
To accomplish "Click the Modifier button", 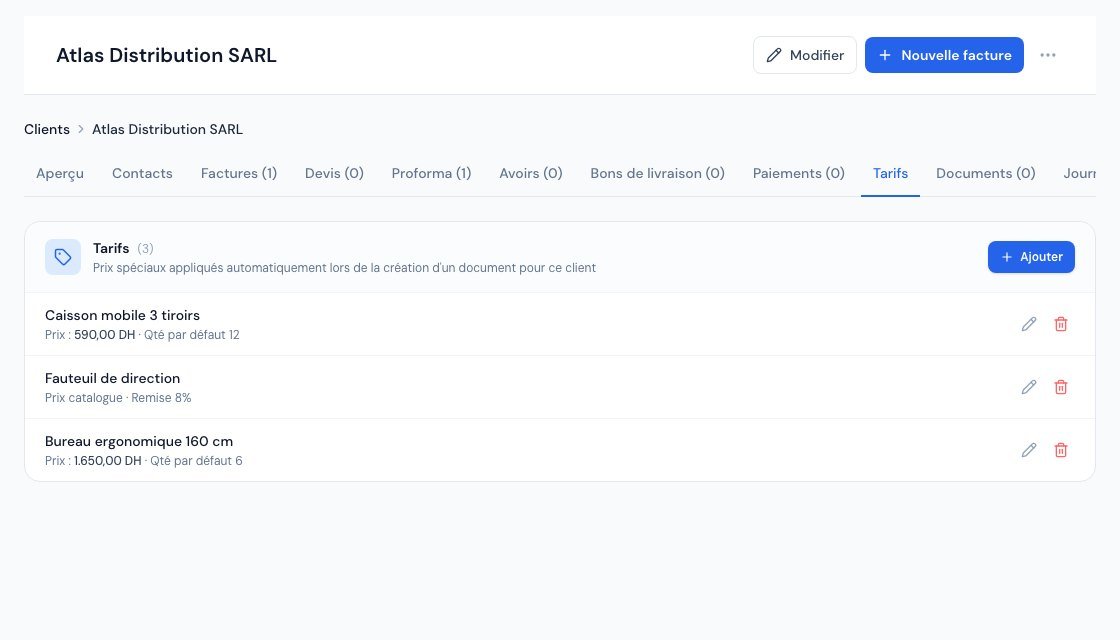I will pos(805,55).
